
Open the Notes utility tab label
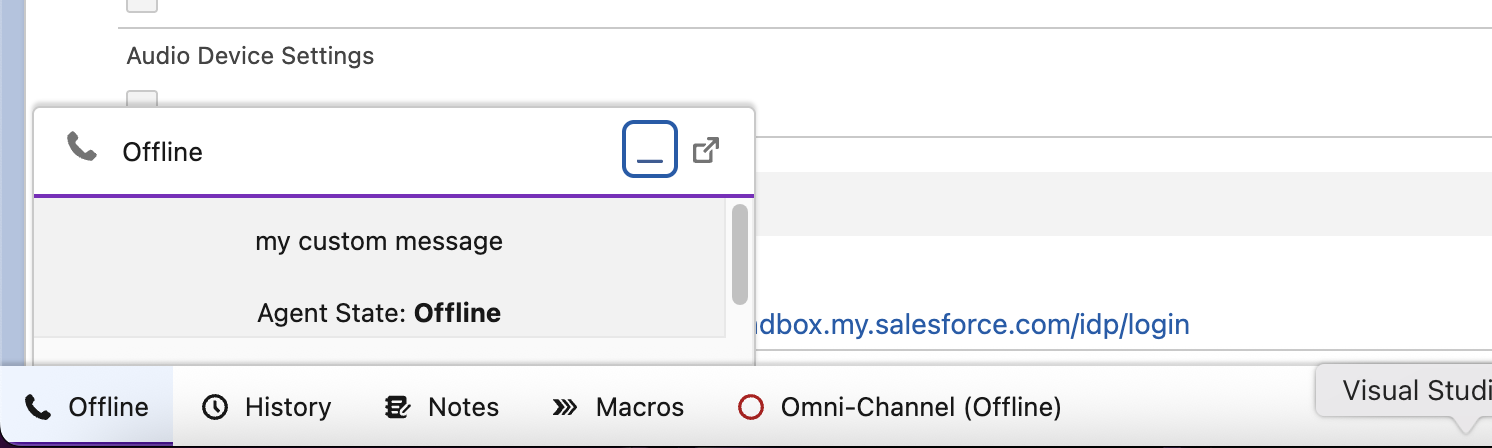pyautogui.click(x=463, y=407)
